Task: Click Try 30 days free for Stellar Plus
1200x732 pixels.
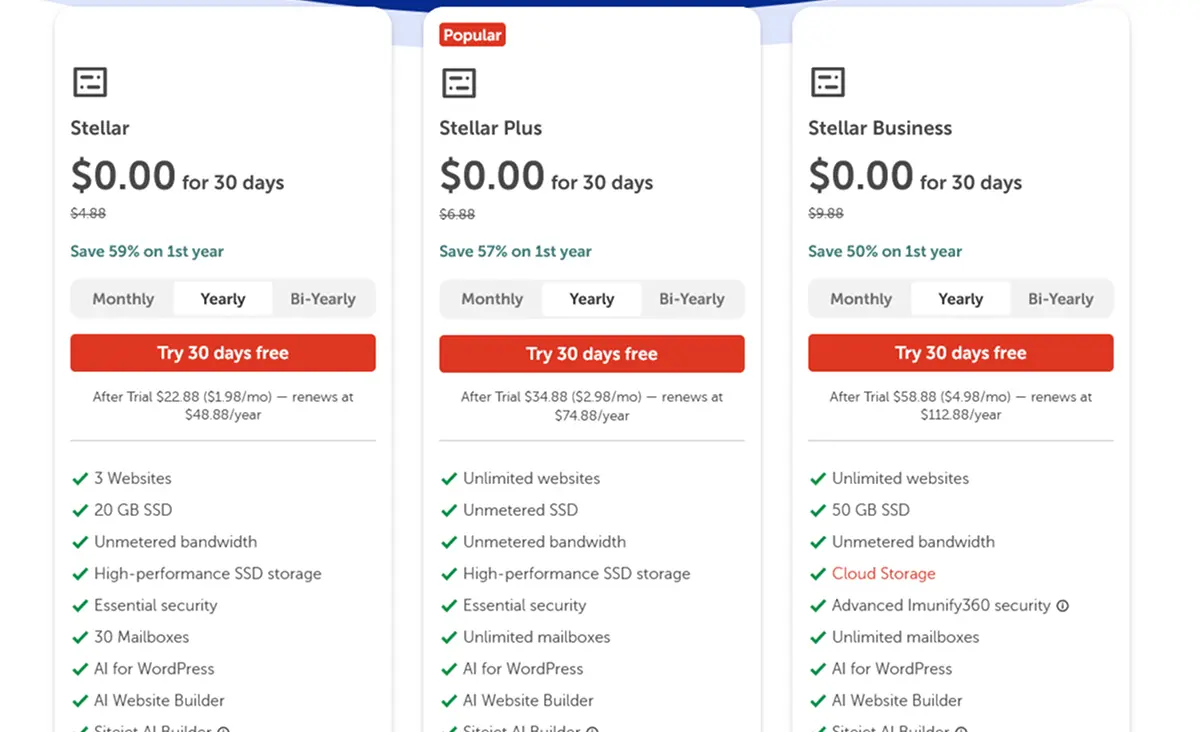Action: pos(591,353)
